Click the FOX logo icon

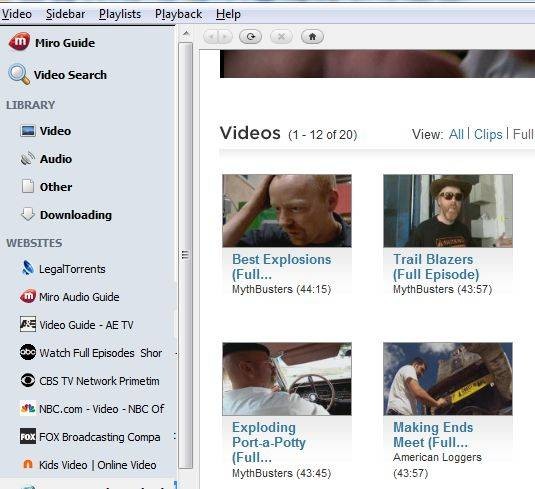coord(28,436)
